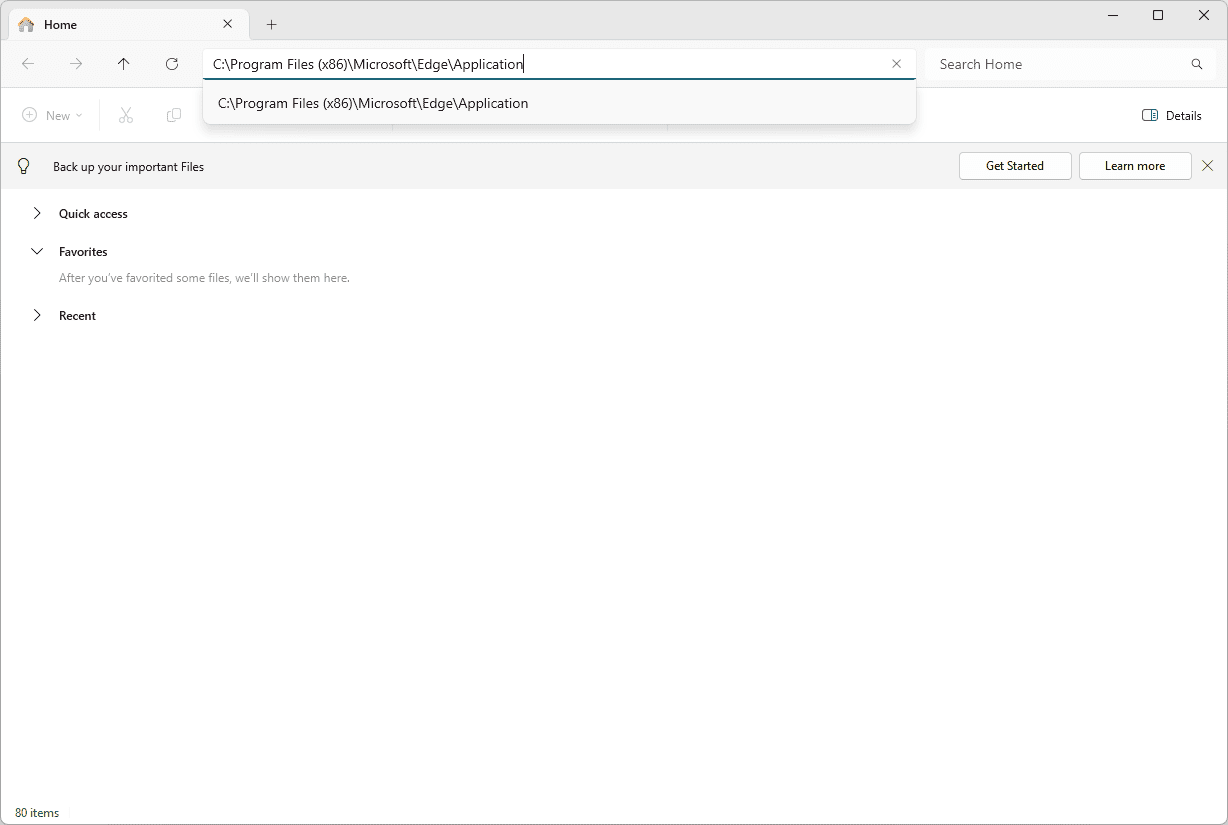The width and height of the screenshot is (1228, 825).
Task: Open the Learn more link
Action: click(1134, 166)
